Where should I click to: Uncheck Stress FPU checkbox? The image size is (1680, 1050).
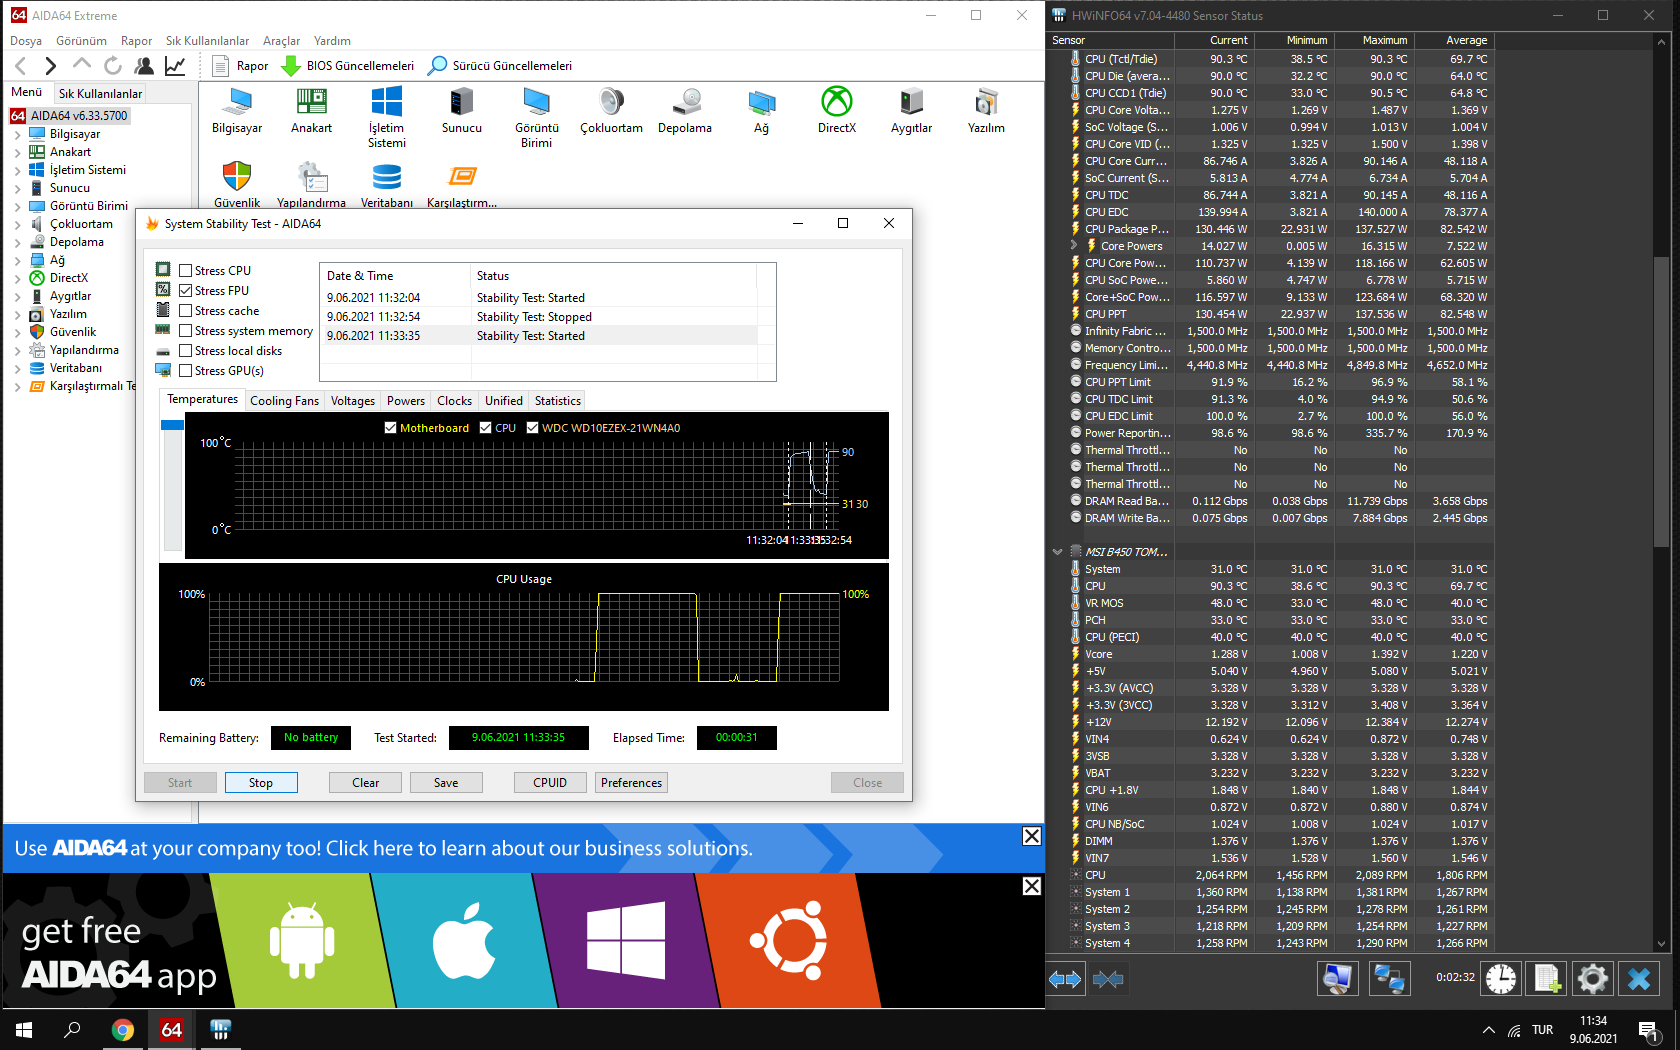pyautogui.click(x=185, y=291)
